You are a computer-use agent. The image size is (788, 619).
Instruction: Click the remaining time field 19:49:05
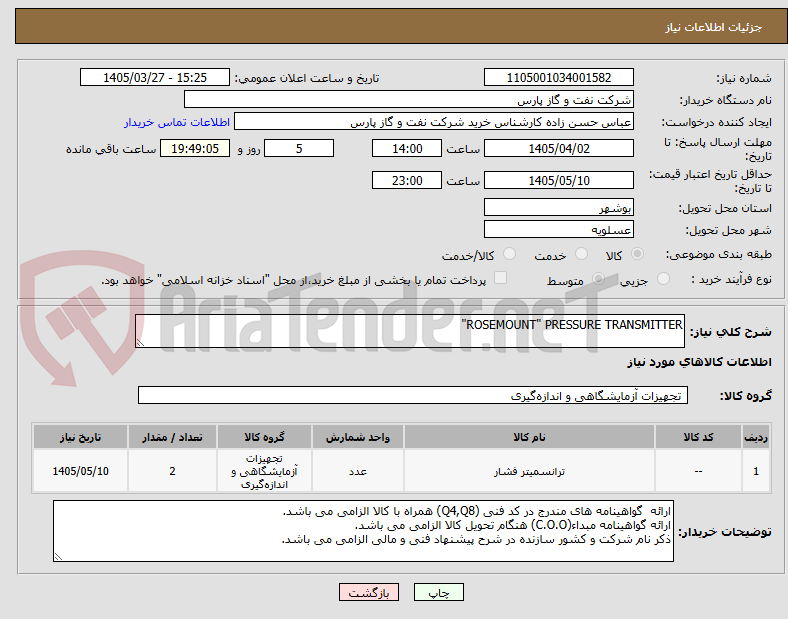195,148
